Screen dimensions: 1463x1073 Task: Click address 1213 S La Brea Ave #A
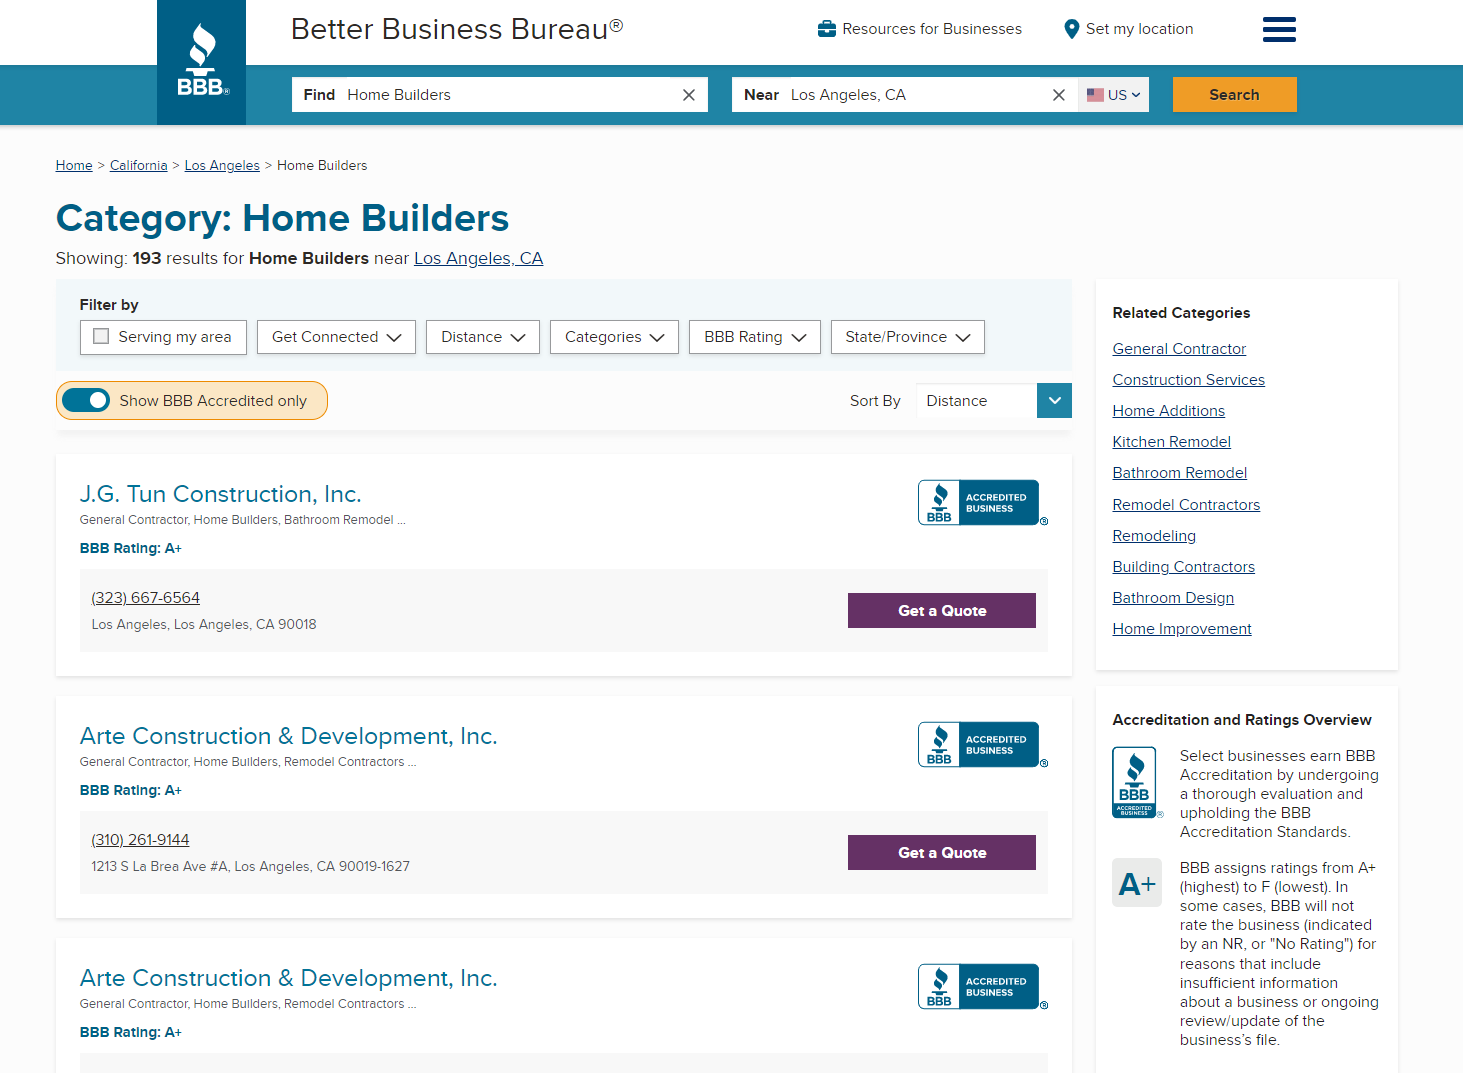(251, 867)
